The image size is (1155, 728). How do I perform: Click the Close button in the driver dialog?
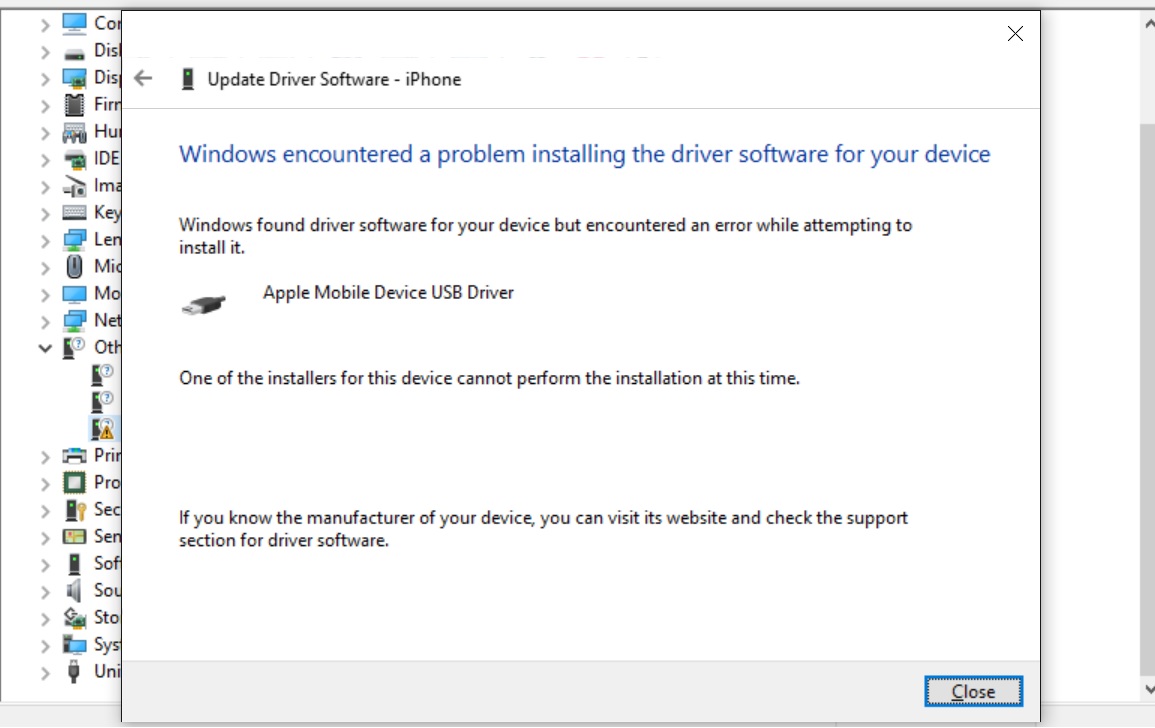[973, 691]
